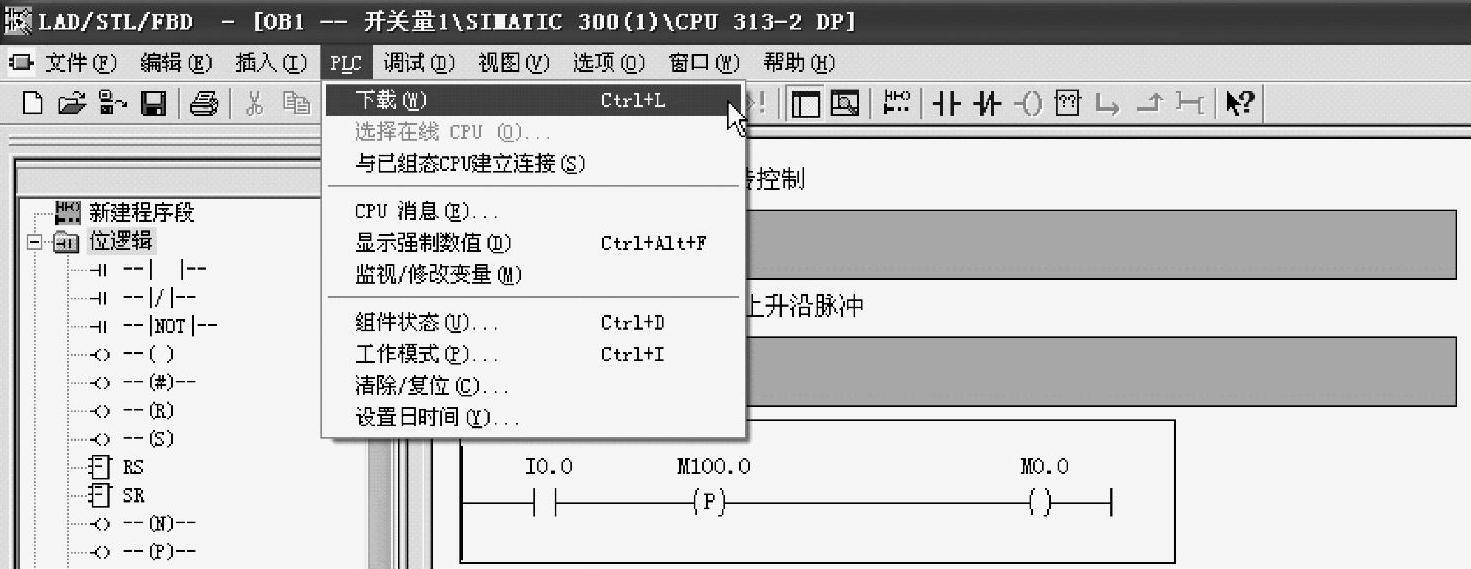Click the Copy toolbar icon

tap(295, 103)
